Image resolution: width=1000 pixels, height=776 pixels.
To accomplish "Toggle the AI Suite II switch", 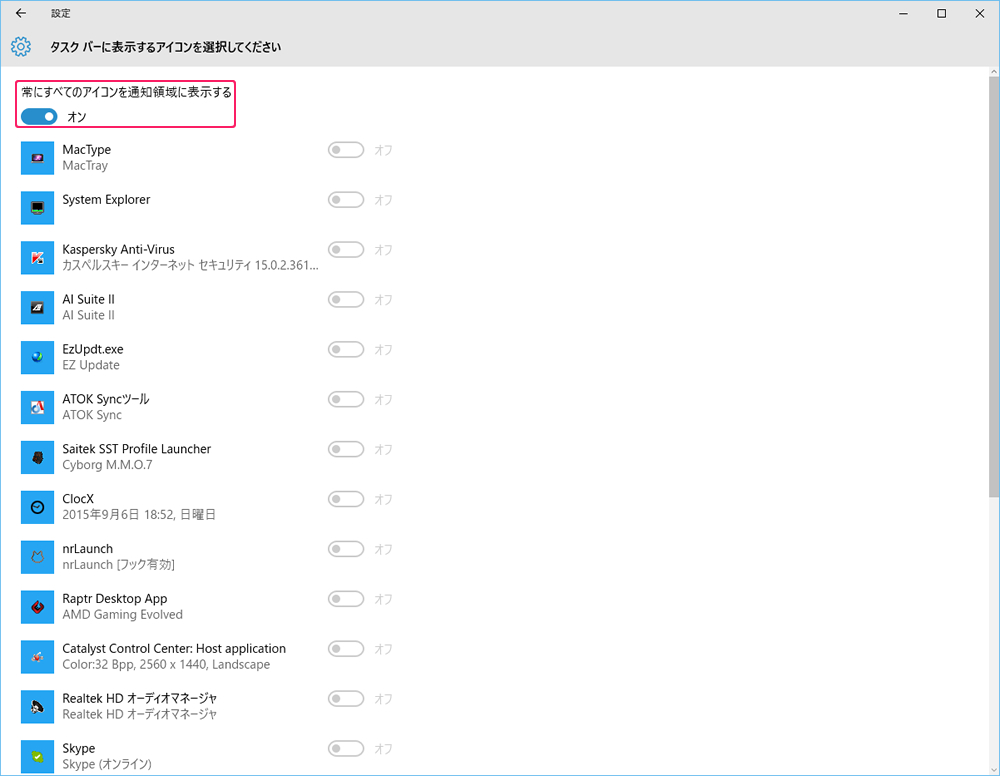I will pyautogui.click(x=346, y=300).
